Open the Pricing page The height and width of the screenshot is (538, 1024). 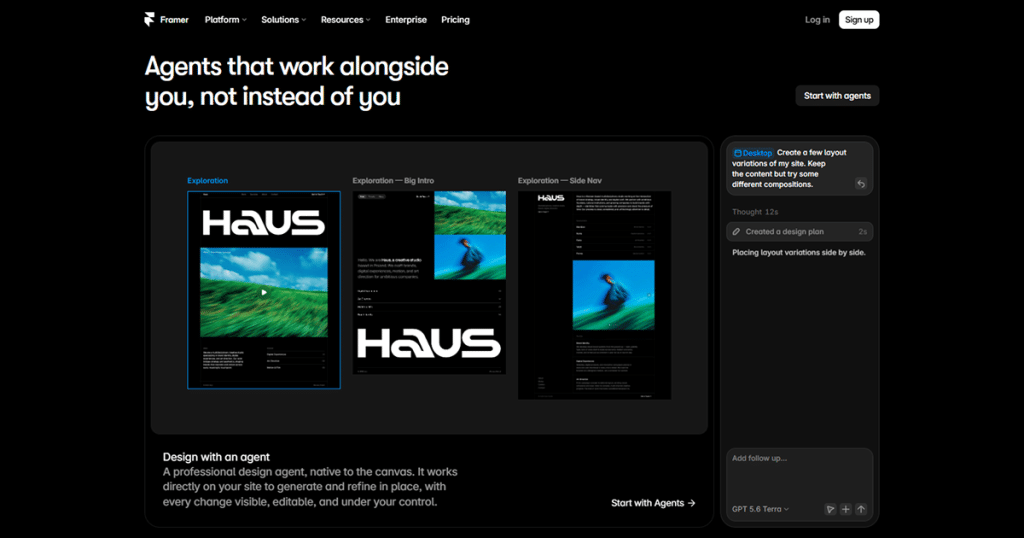[455, 20]
